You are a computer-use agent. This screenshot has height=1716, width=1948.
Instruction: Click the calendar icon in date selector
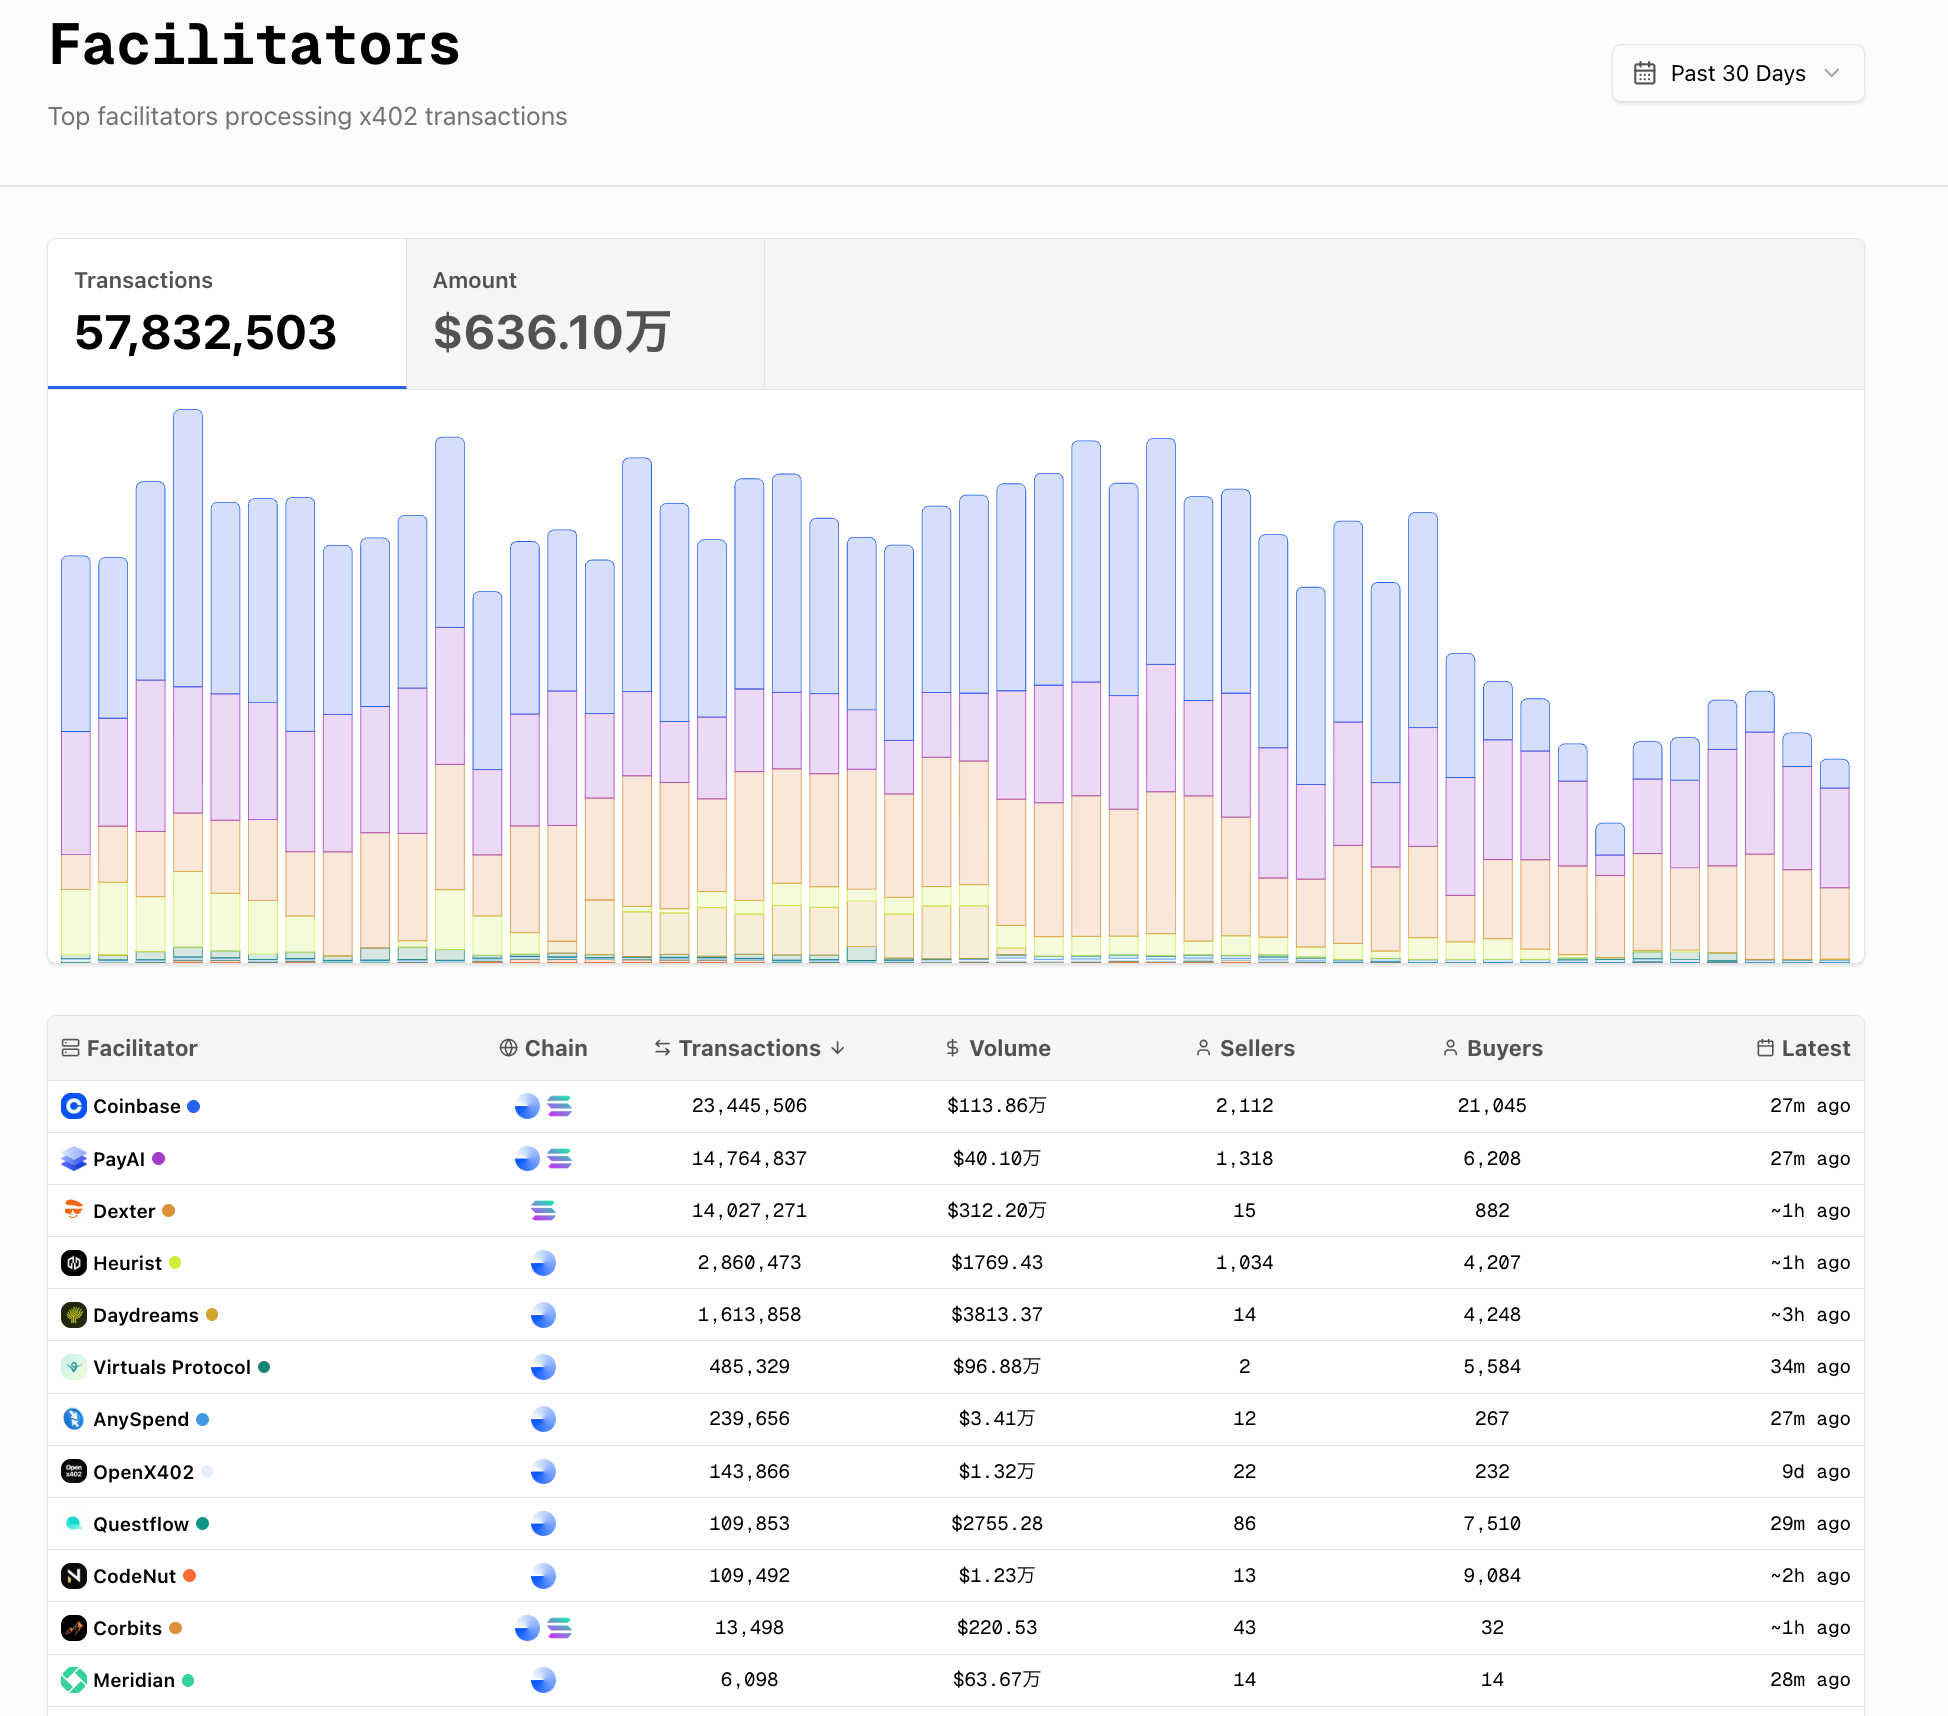(x=1644, y=73)
